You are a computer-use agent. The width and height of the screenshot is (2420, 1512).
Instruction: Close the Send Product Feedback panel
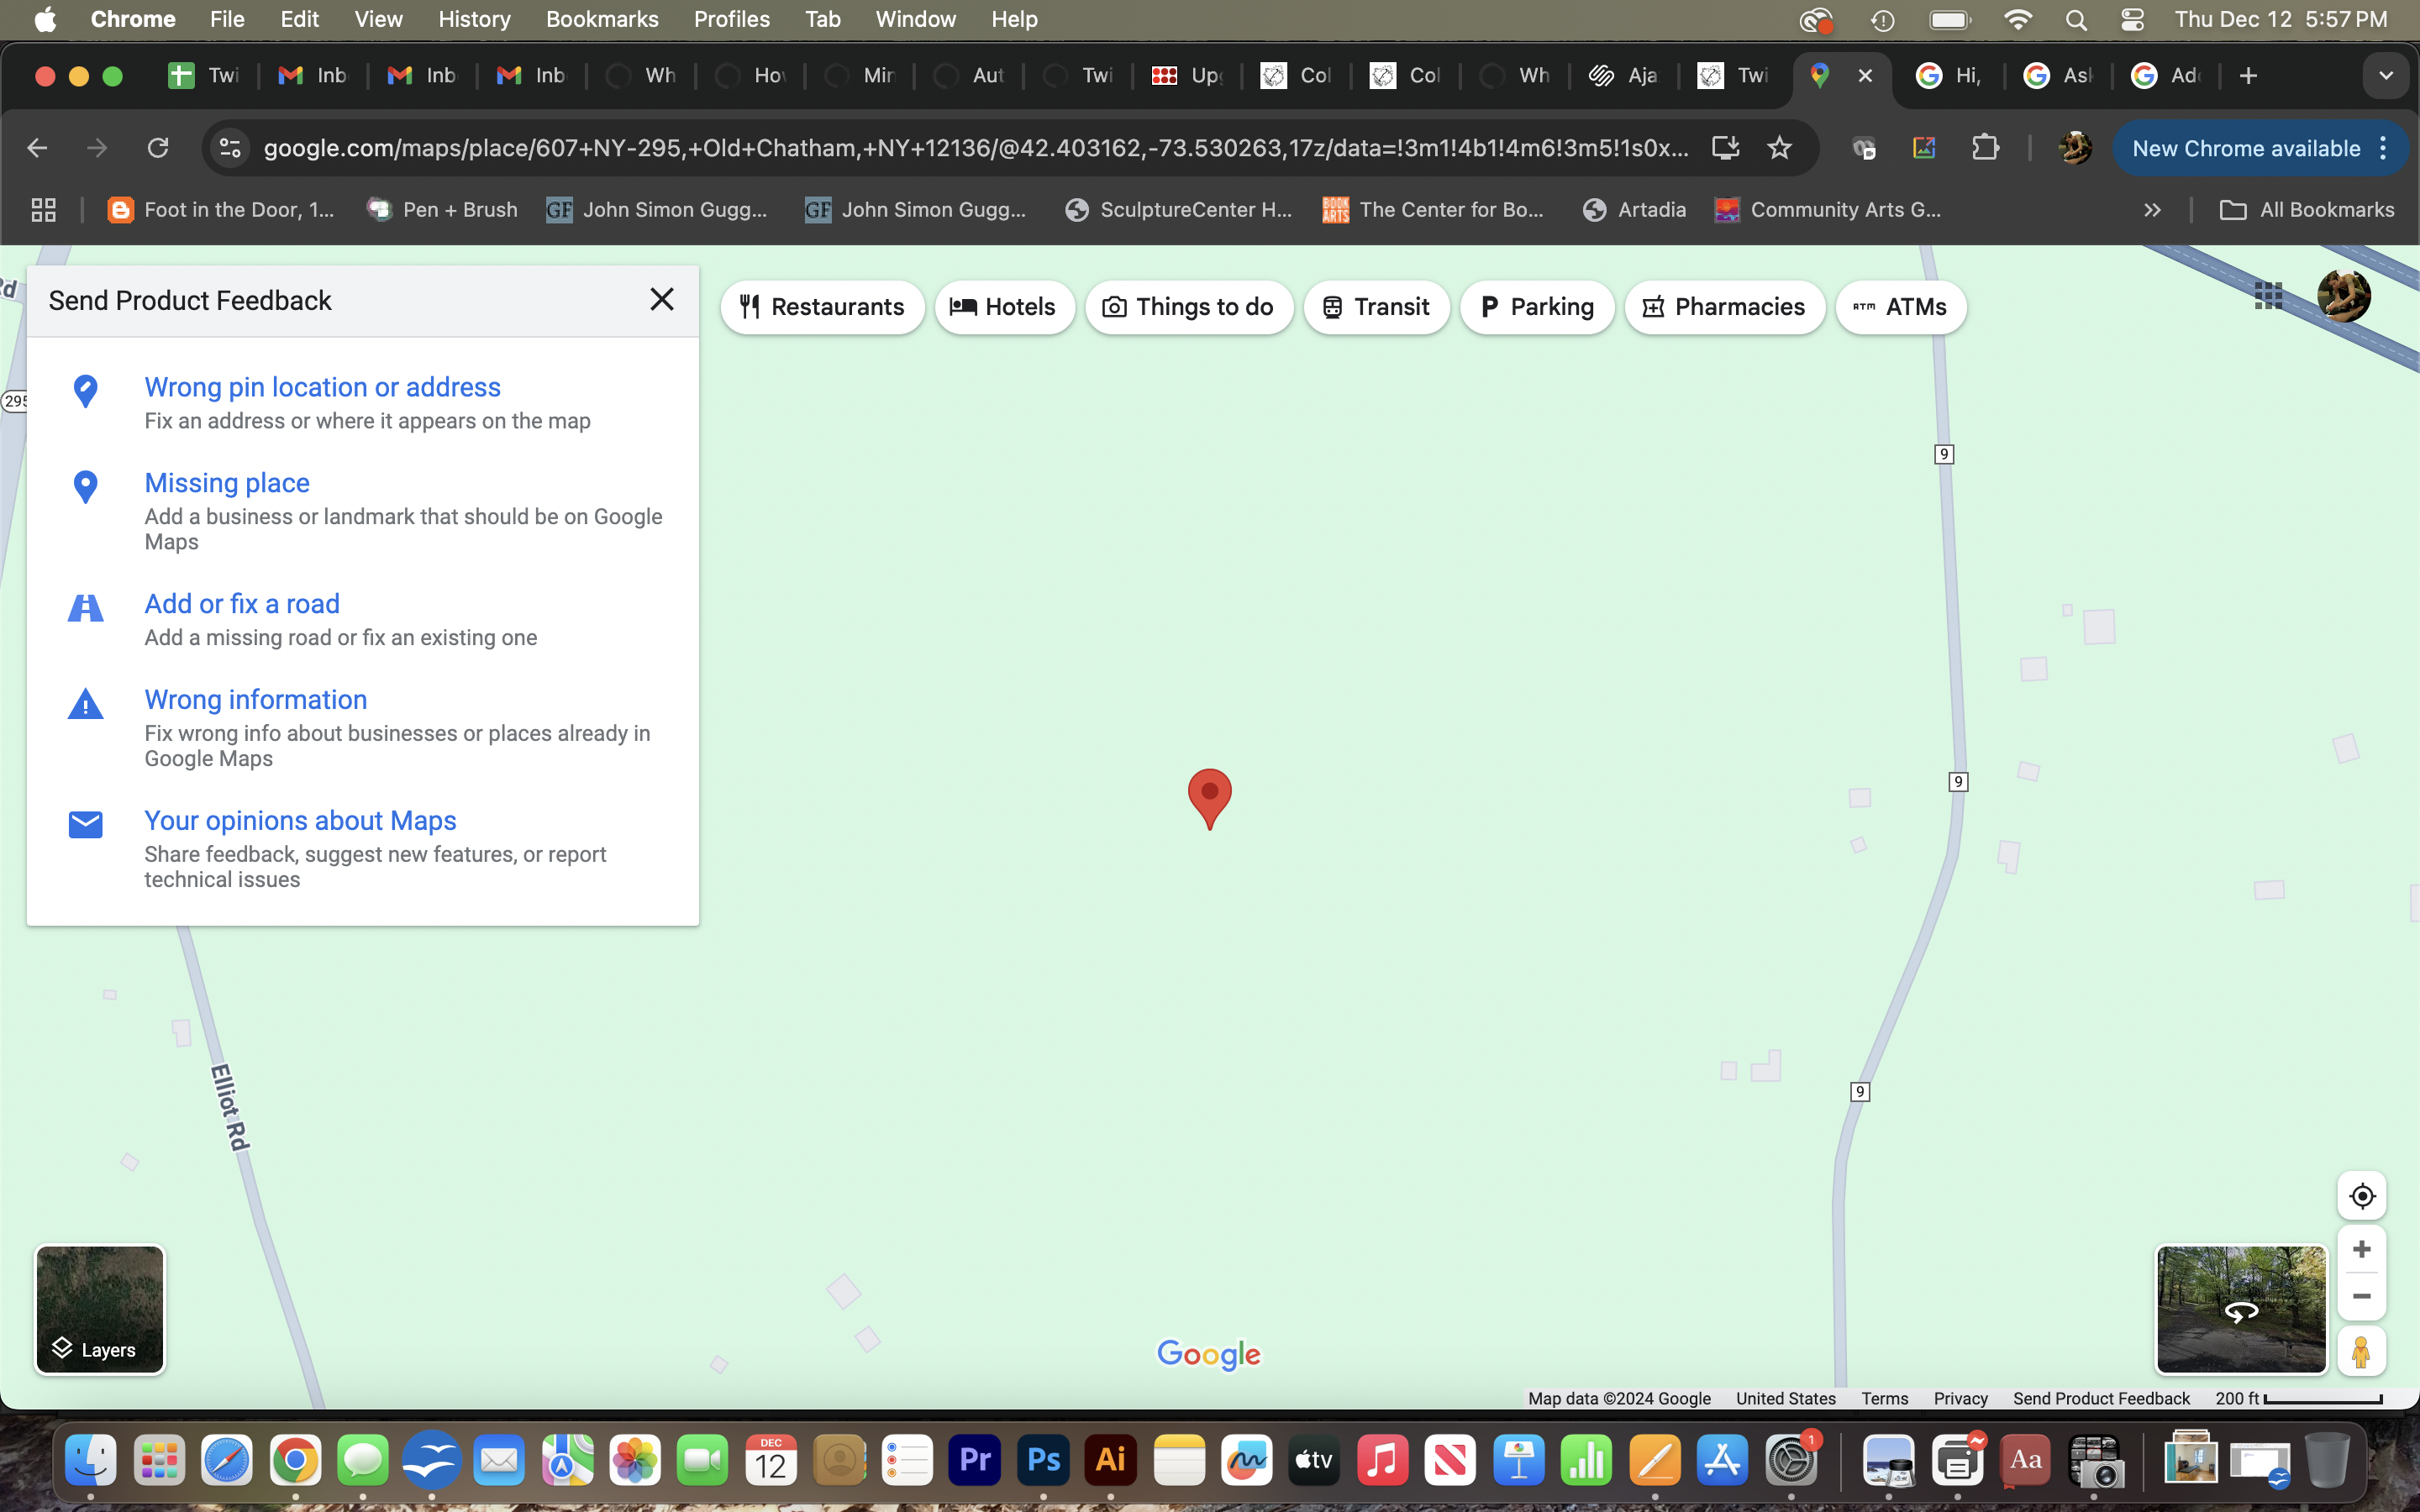661,299
